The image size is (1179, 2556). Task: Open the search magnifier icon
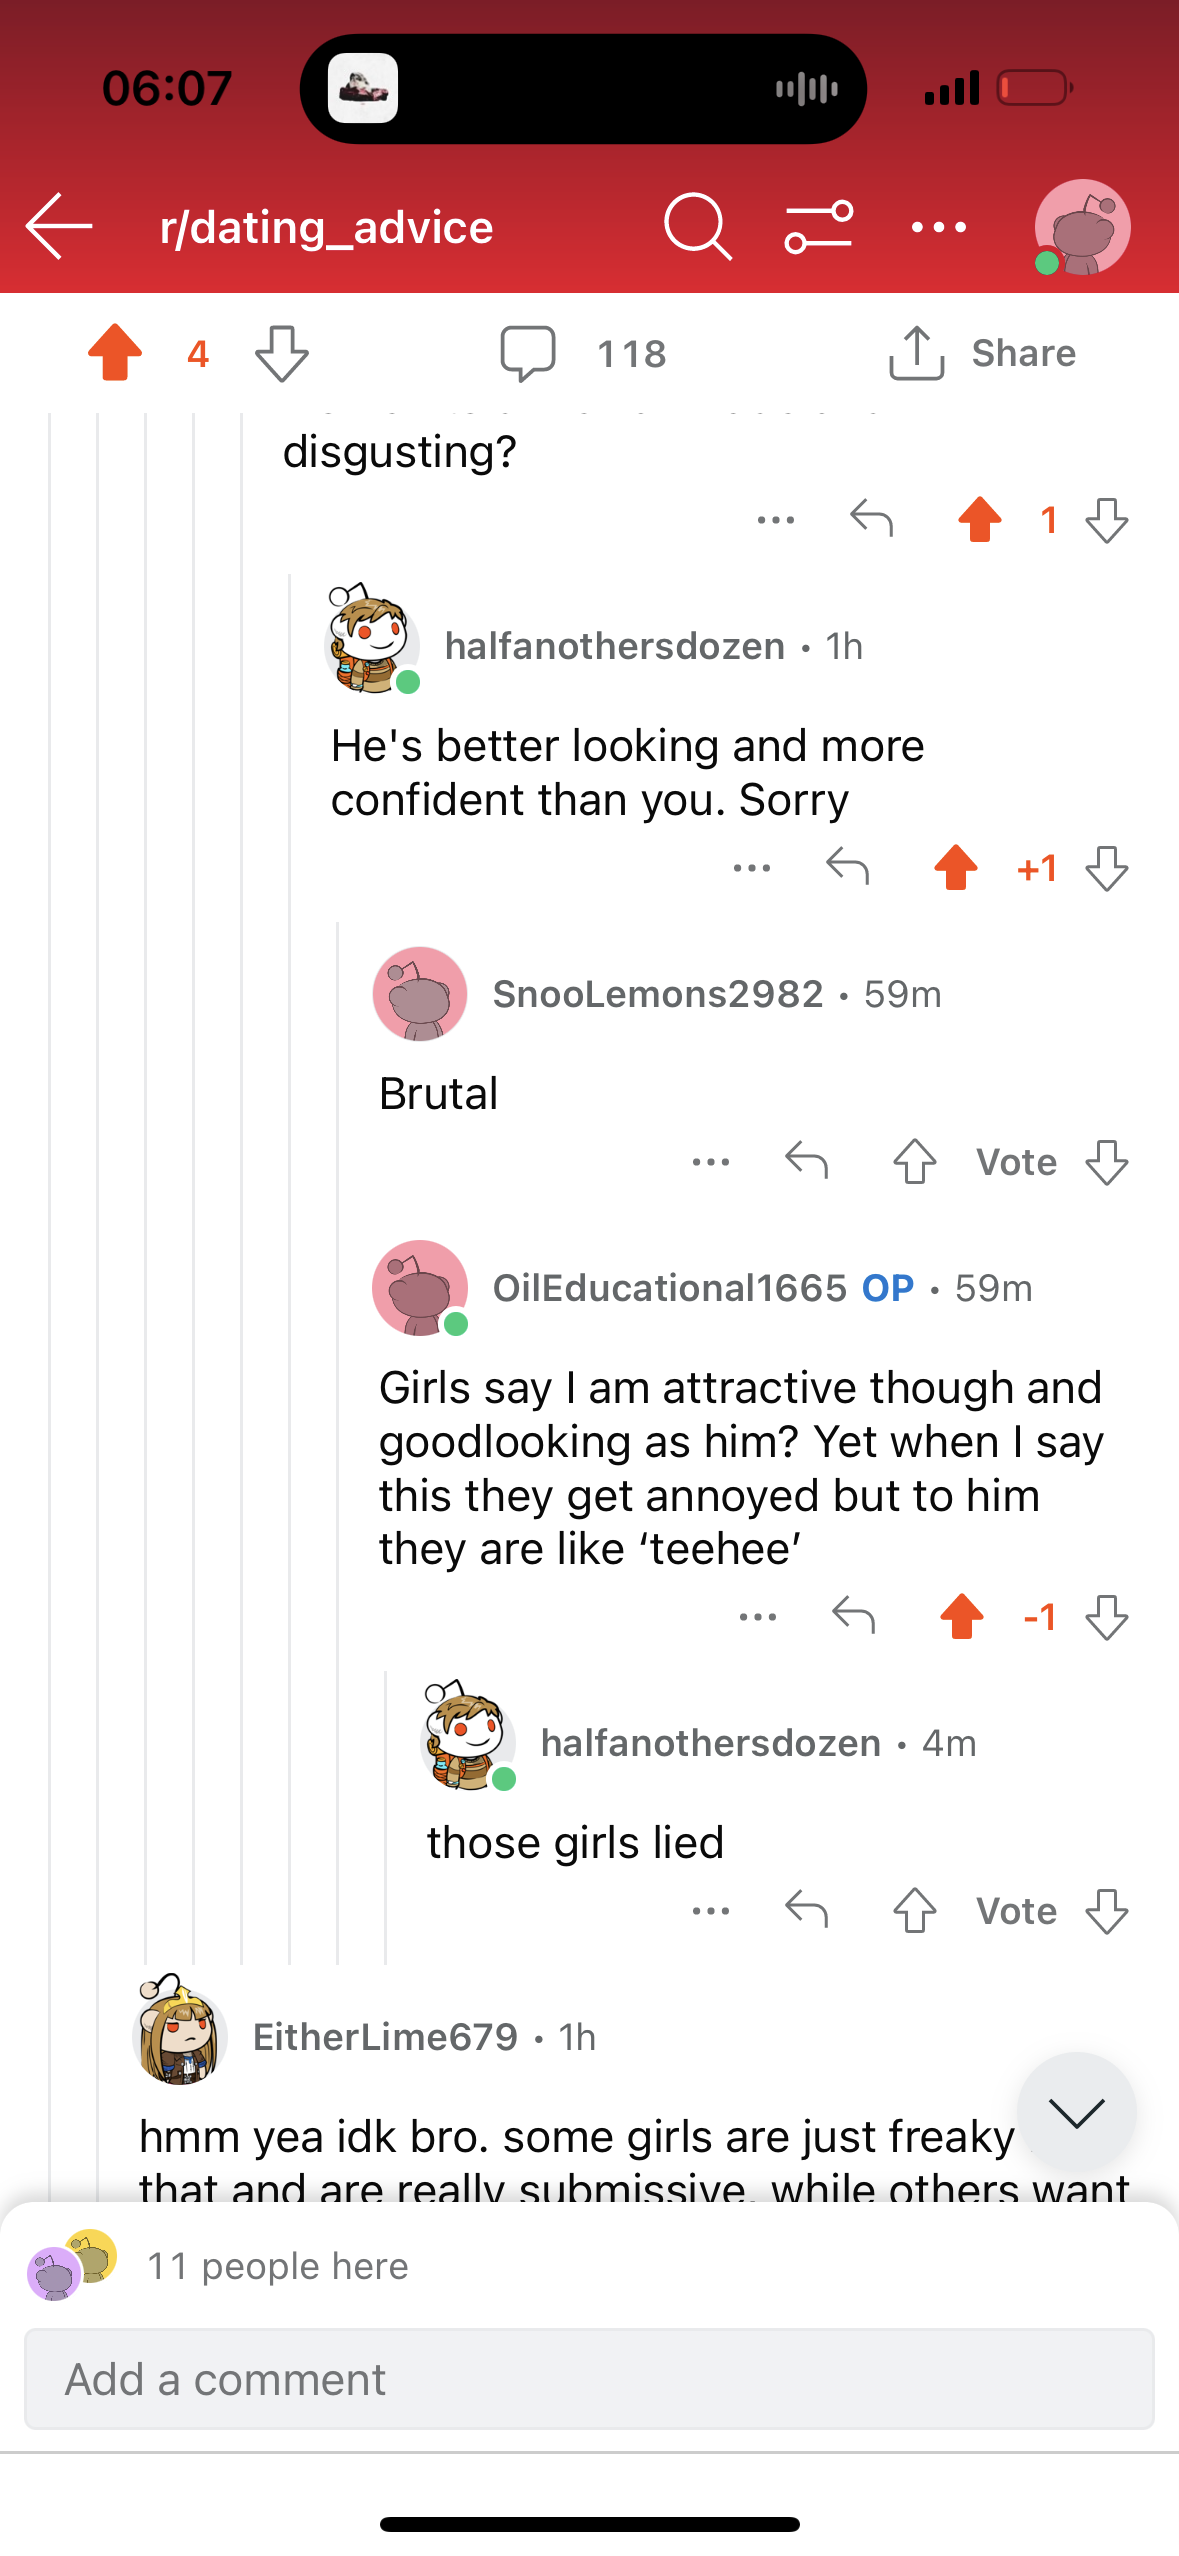coord(697,227)
